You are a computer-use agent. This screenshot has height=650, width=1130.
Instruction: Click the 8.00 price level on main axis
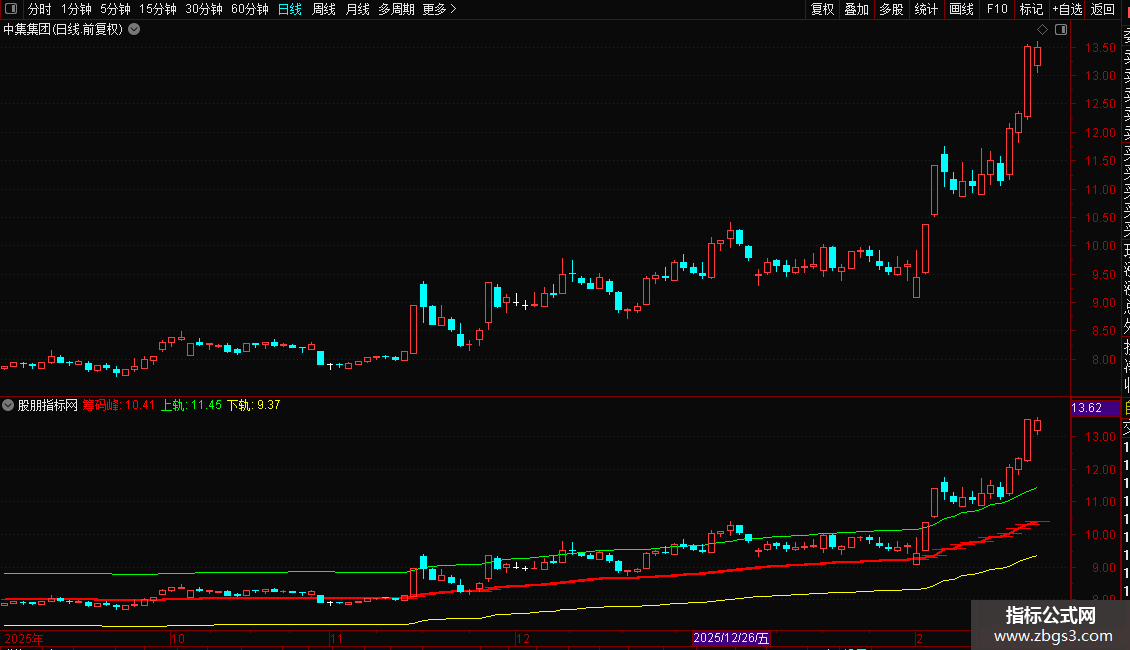(1103, 360)
